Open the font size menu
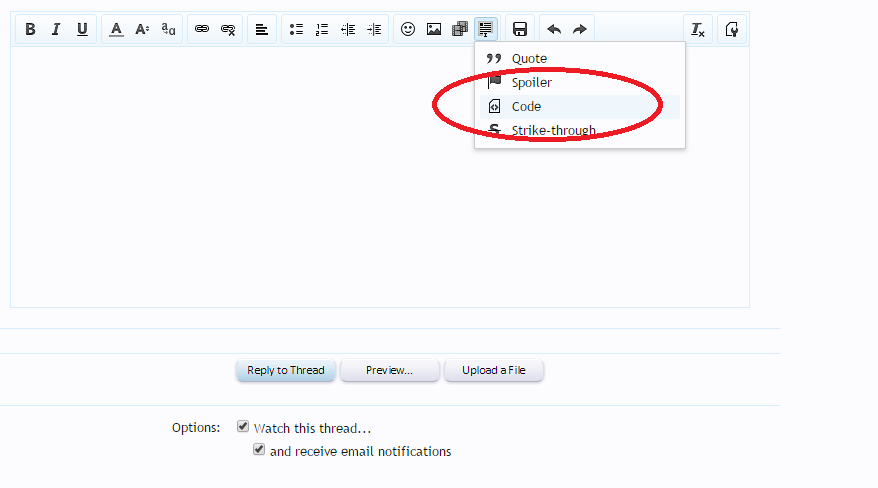 (x=142, y=29)
